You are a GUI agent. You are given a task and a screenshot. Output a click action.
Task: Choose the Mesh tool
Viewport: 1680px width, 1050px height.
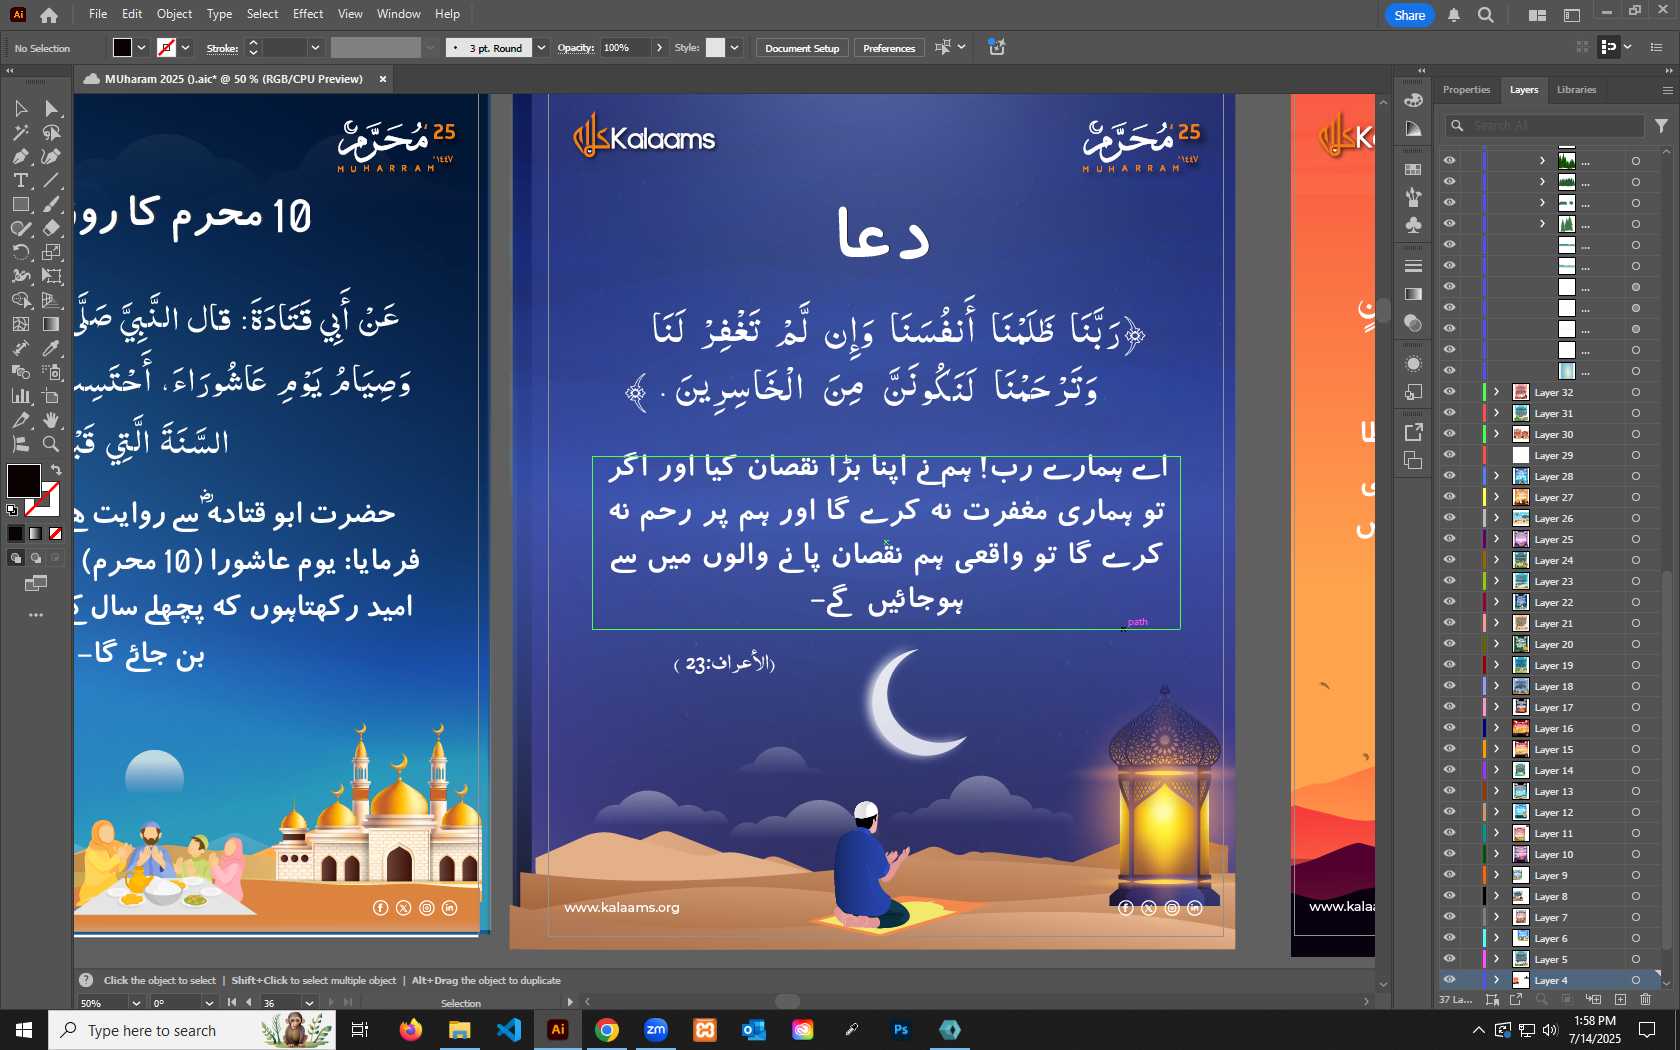coord(21,324)
